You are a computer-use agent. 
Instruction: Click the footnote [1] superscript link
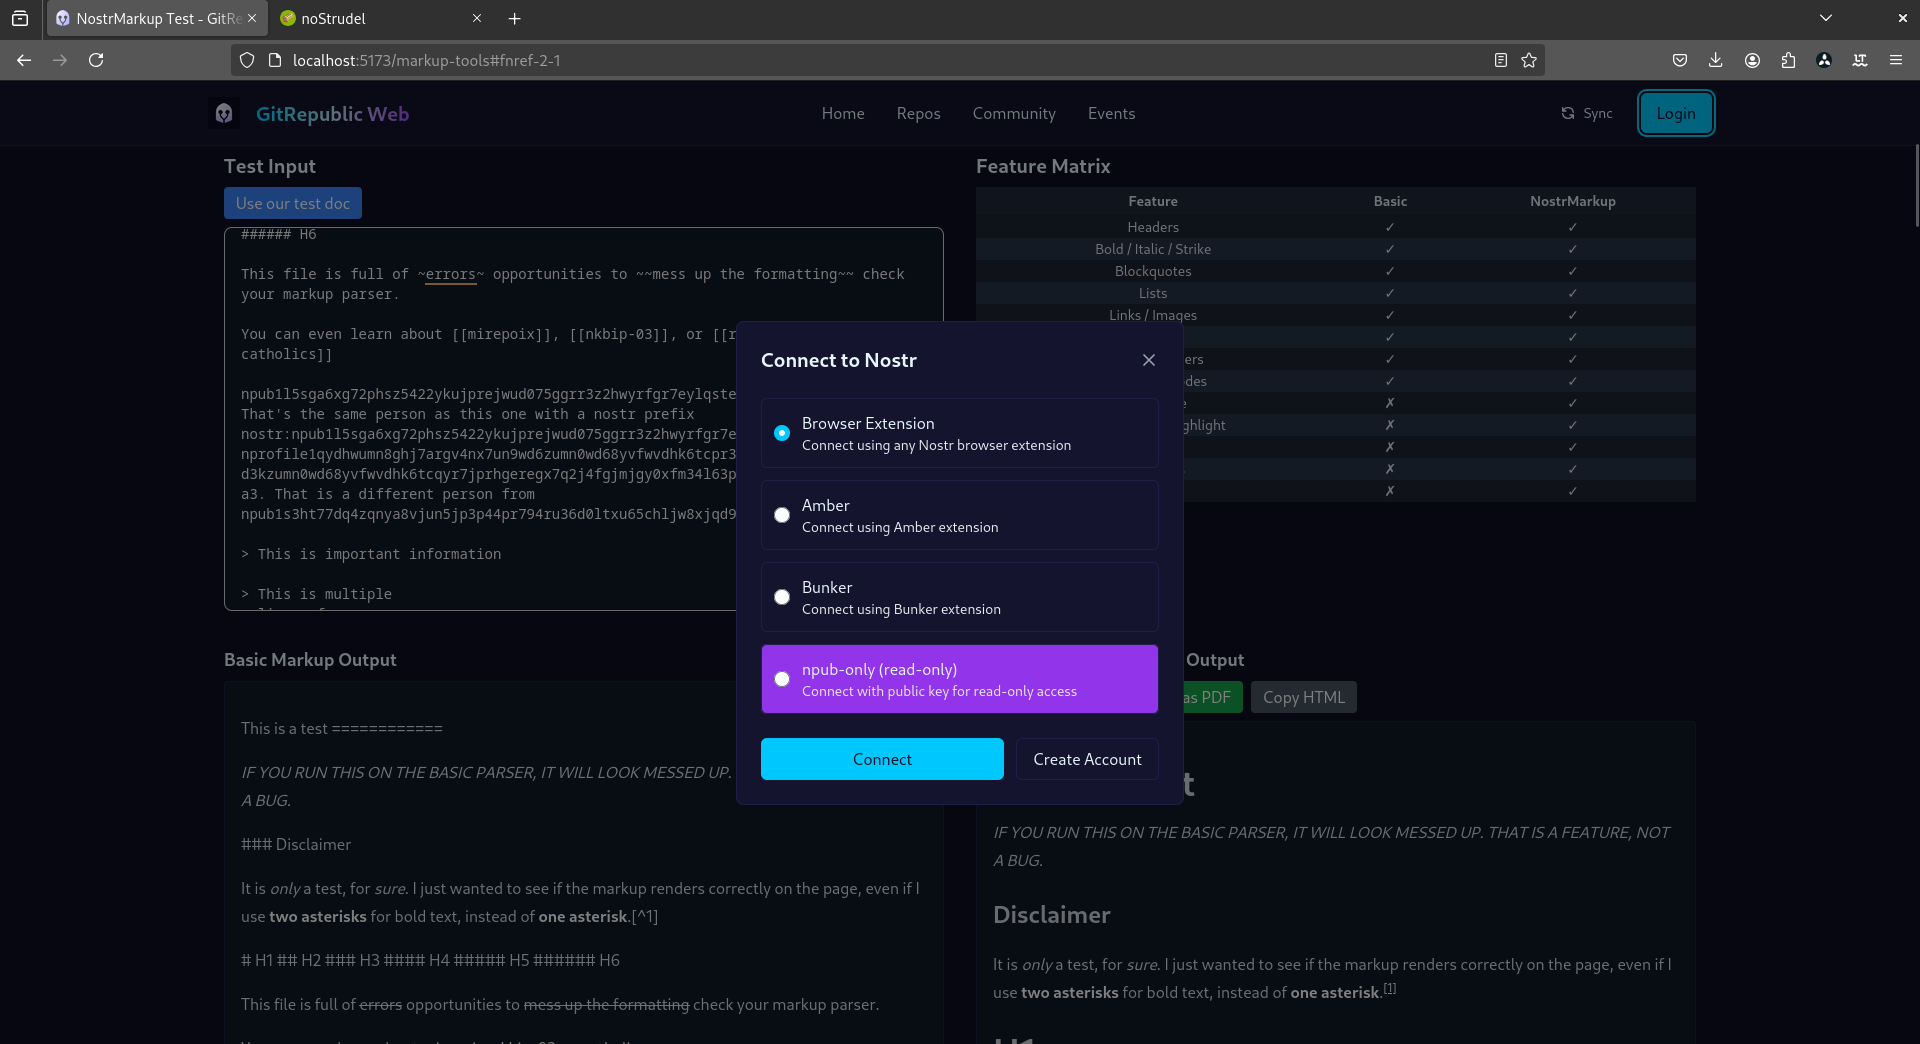click(1389, 988)
